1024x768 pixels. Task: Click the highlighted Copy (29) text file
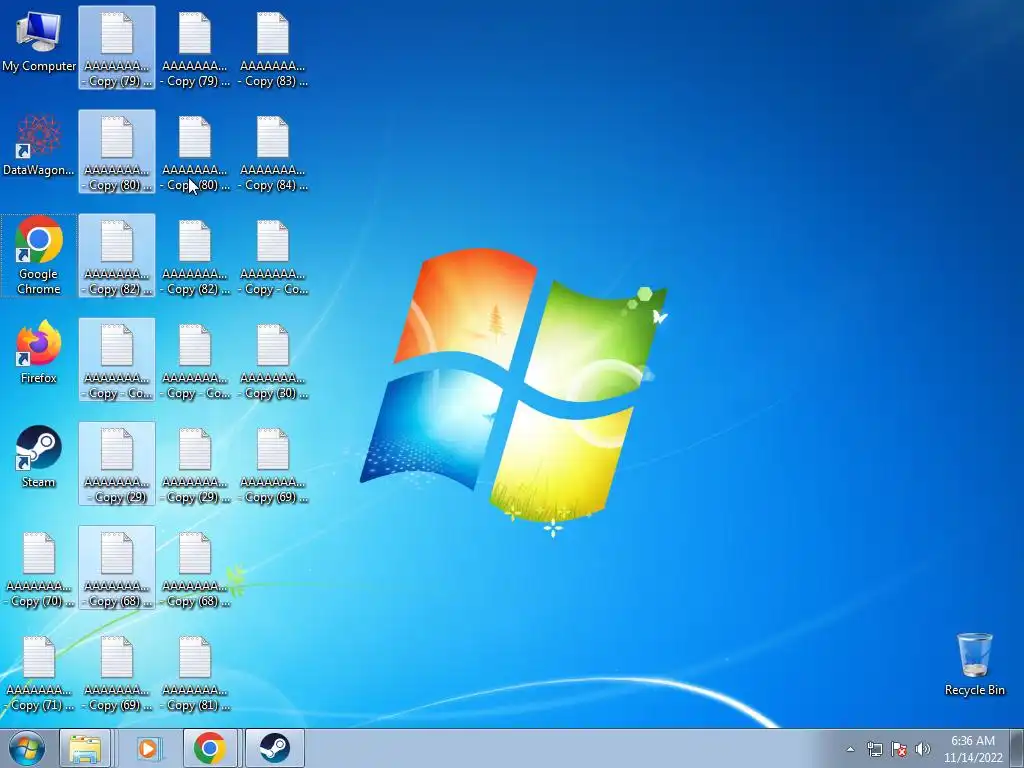point(117,464)
